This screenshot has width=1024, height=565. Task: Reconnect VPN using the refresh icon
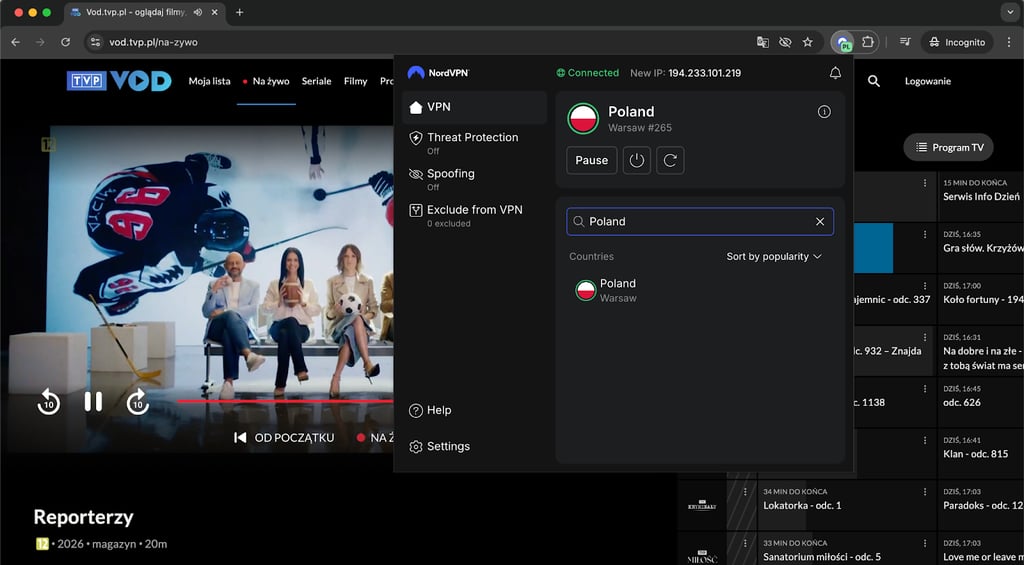point(670,161)
